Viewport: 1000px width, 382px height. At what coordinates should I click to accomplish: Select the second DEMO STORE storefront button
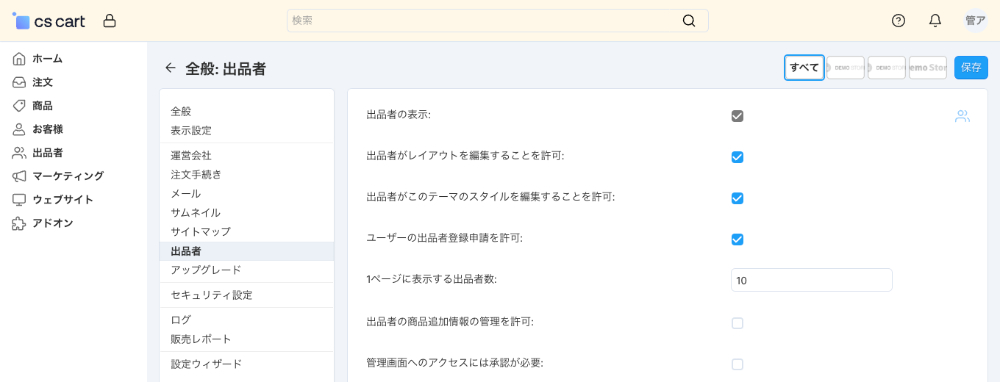click(887, 68)
